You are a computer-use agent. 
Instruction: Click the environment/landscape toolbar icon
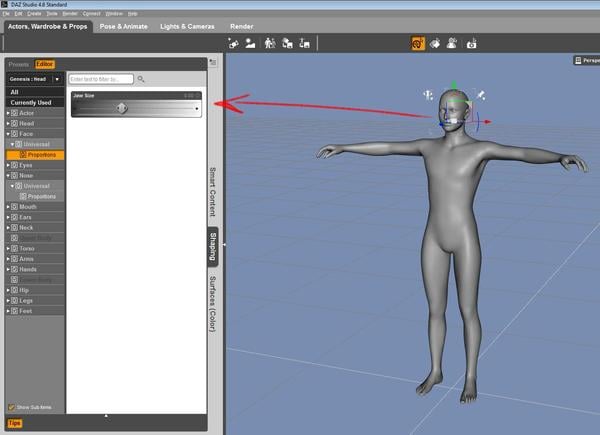coord(250,43)
